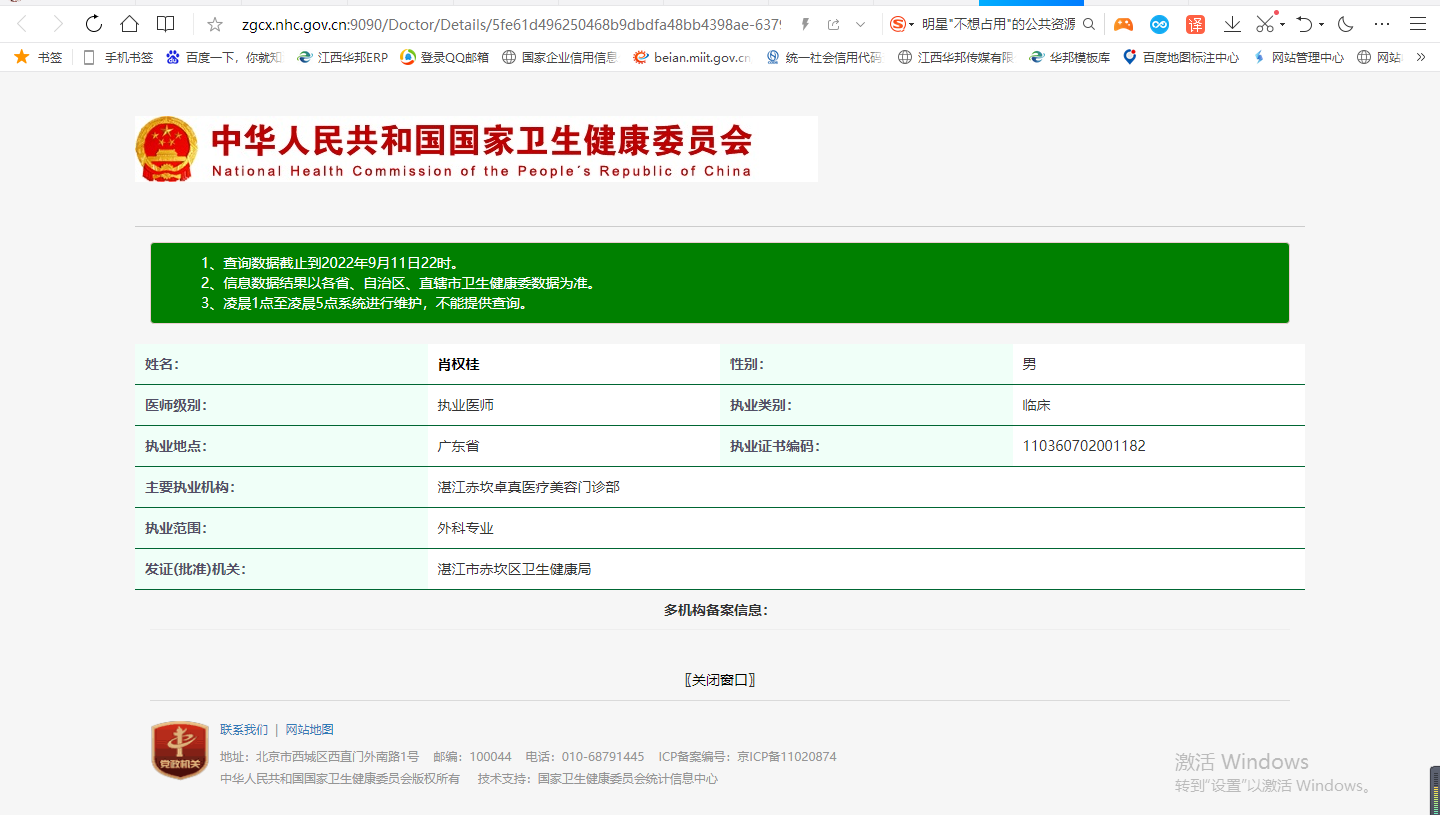Select the issuing authority 湛江市赤坎区卫生健康局

(514, 569)
